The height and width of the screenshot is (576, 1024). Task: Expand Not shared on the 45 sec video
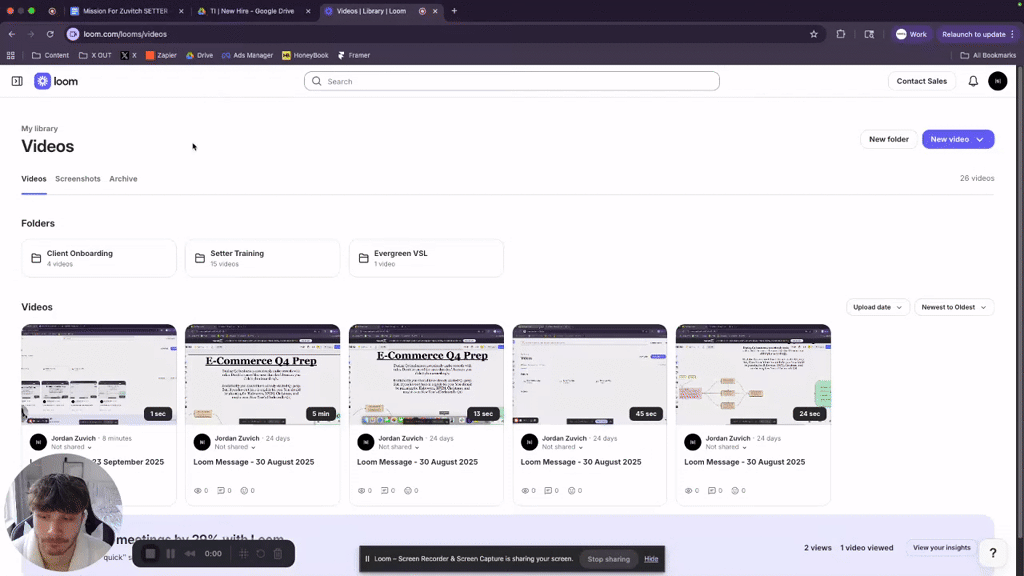pyautogui.click(x=562, y=447)
